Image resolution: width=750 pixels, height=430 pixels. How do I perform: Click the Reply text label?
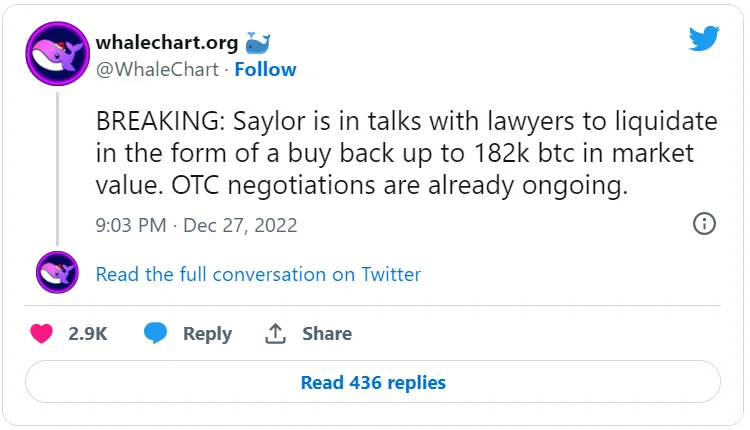pyautogui.click(x=207, y=334)
